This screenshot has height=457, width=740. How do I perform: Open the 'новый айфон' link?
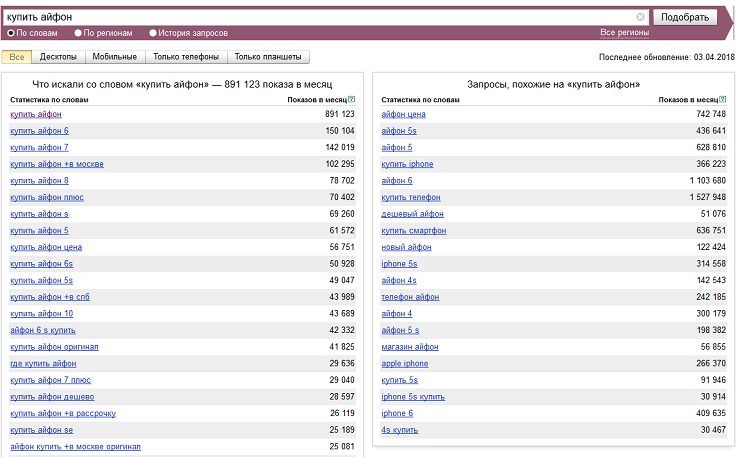406,247
